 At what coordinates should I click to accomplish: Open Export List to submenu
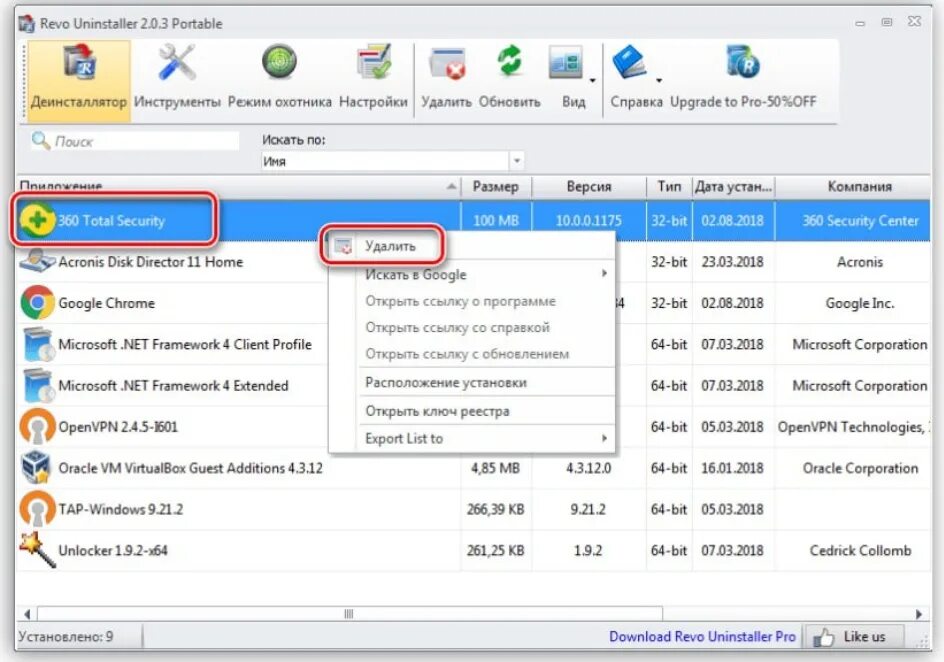click(471, 438)
